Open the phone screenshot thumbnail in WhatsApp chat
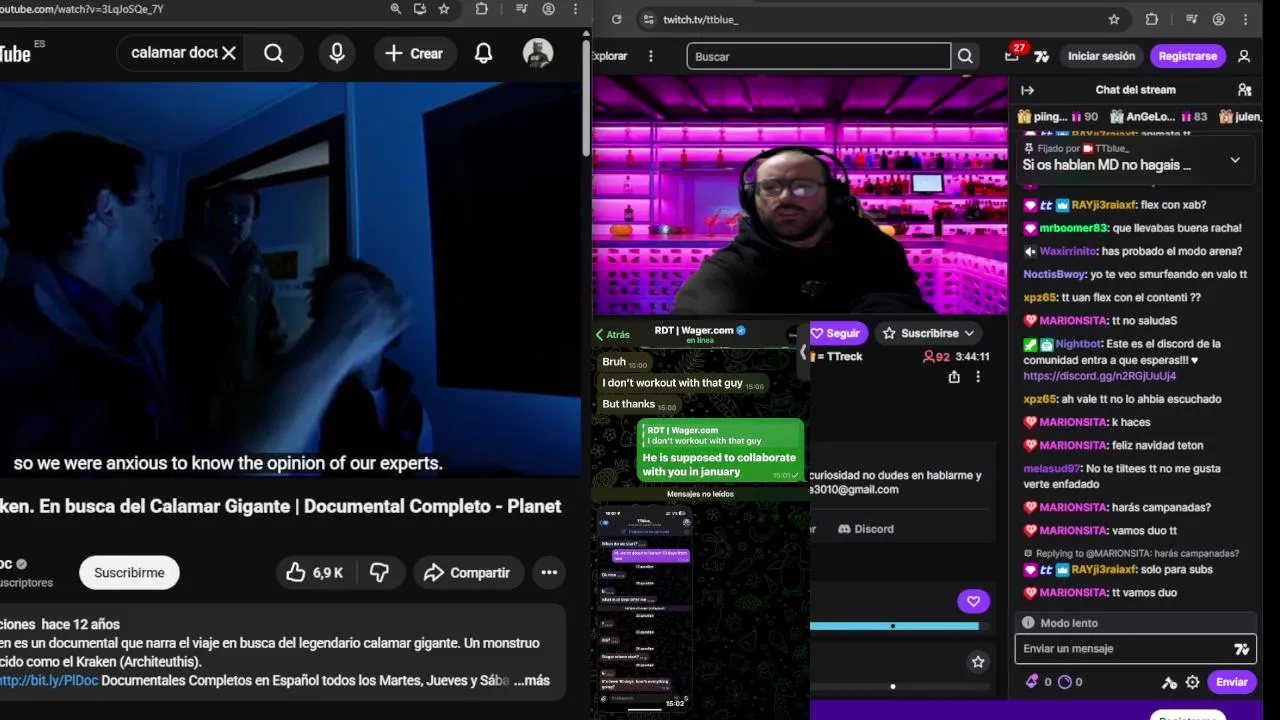This screenshot has width=1280, height=720. [645, 608]
